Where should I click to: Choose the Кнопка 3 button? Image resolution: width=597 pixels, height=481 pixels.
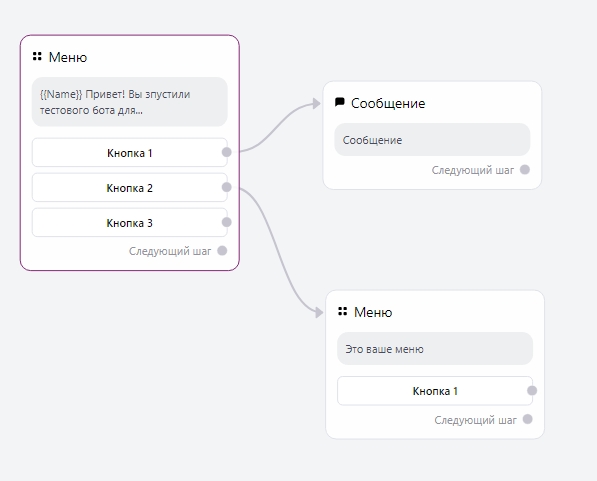(129, 222)
